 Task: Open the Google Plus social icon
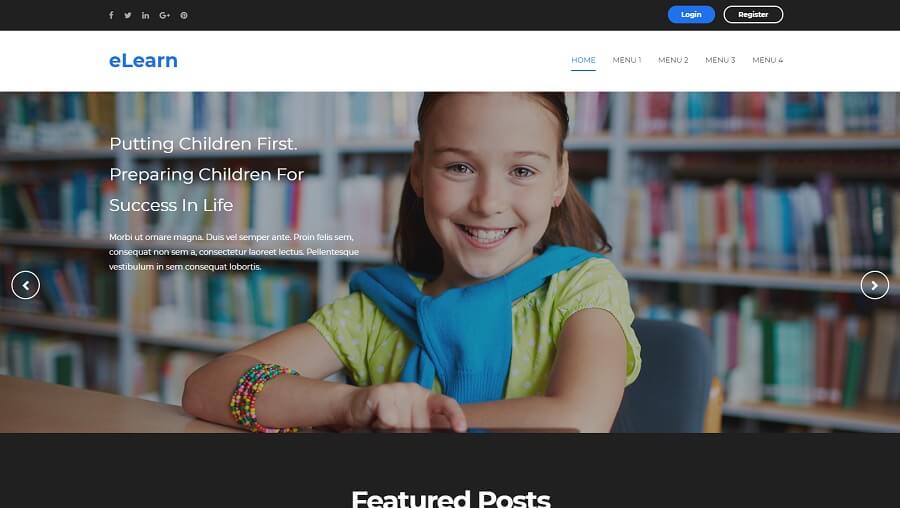click(x=165, y=15)
